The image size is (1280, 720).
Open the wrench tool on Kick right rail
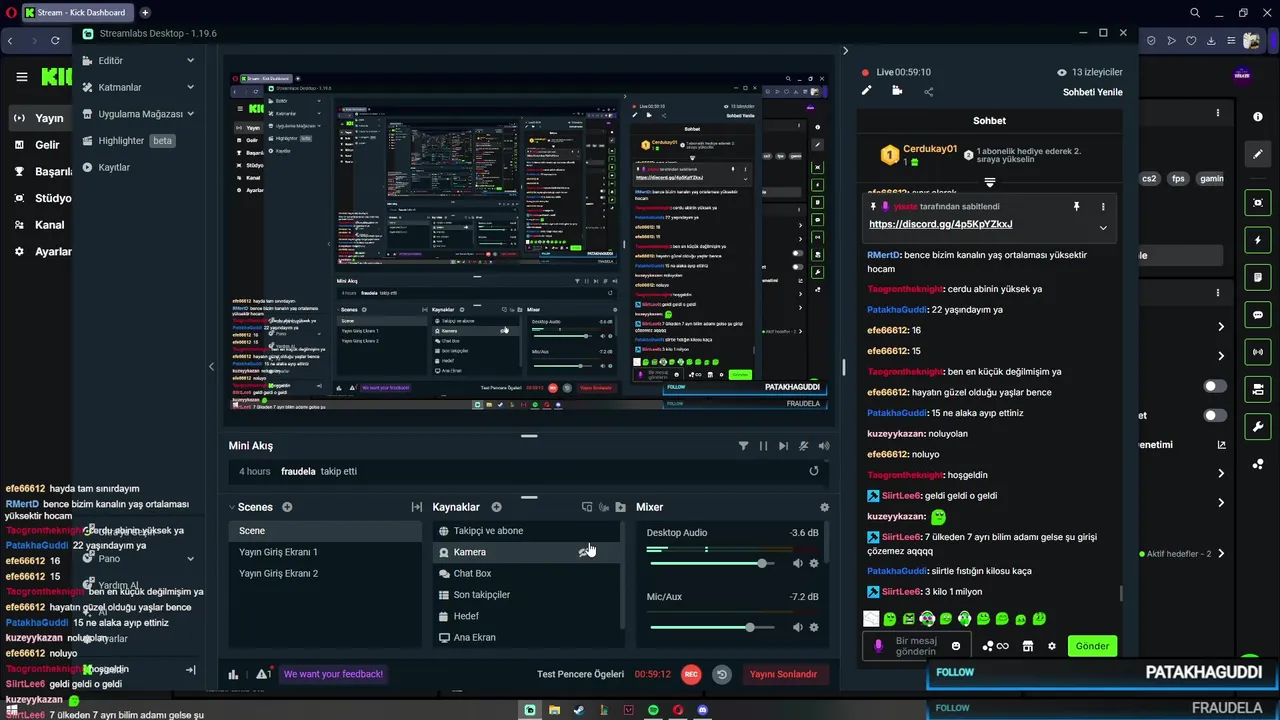pos(1258,426)
